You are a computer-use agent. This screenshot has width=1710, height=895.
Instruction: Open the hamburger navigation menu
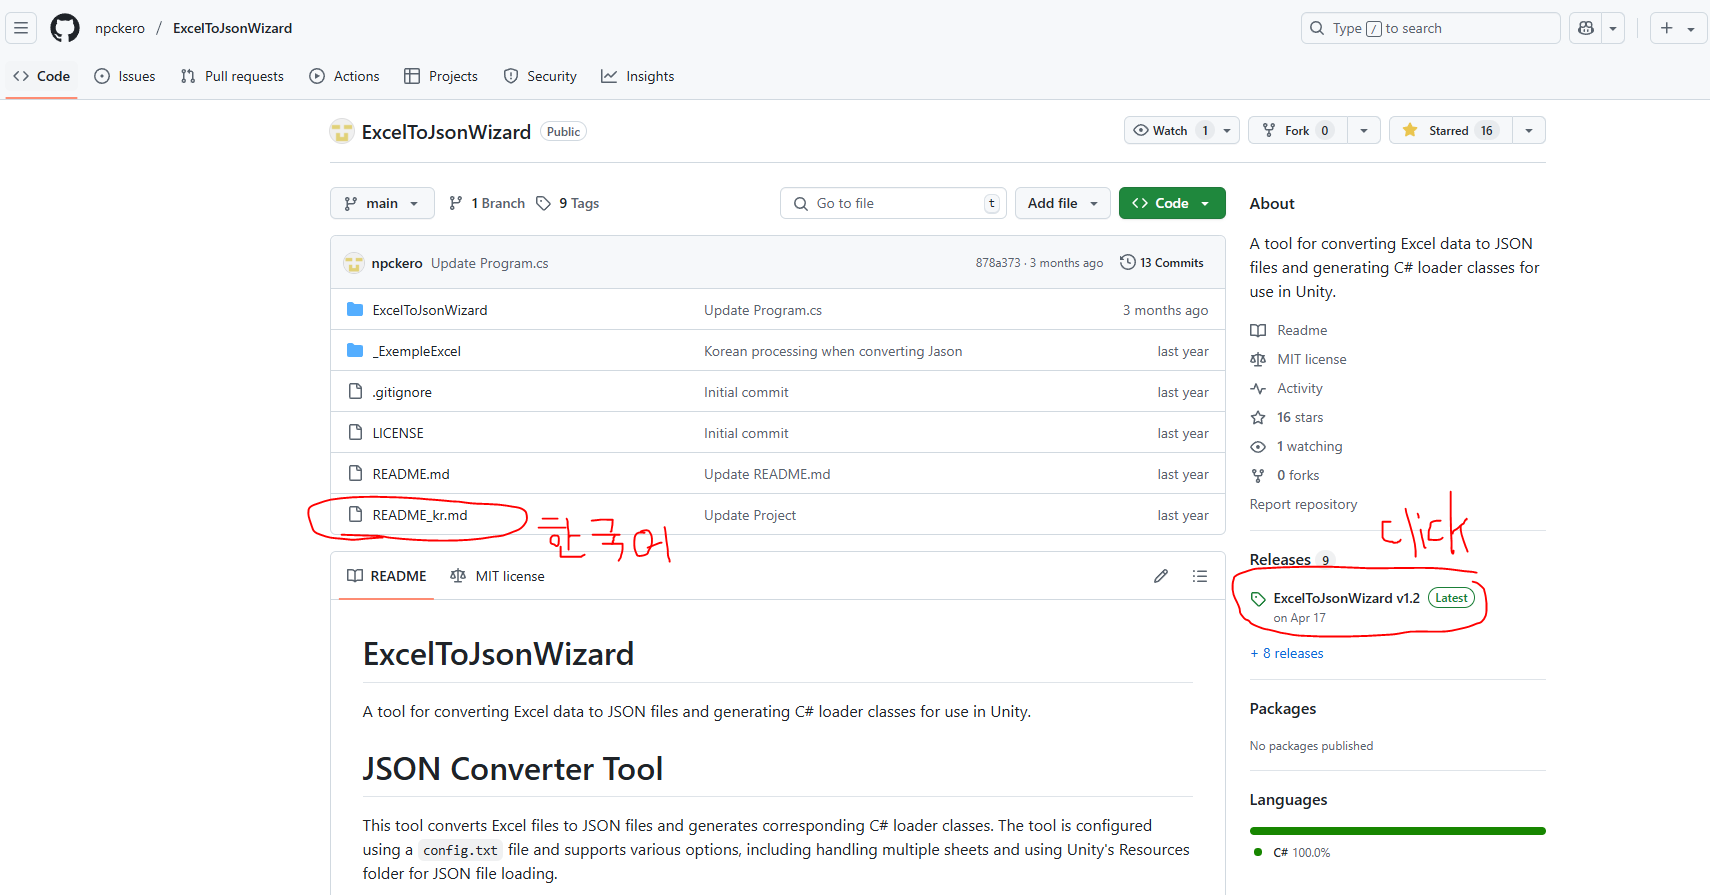pos(21,28)
